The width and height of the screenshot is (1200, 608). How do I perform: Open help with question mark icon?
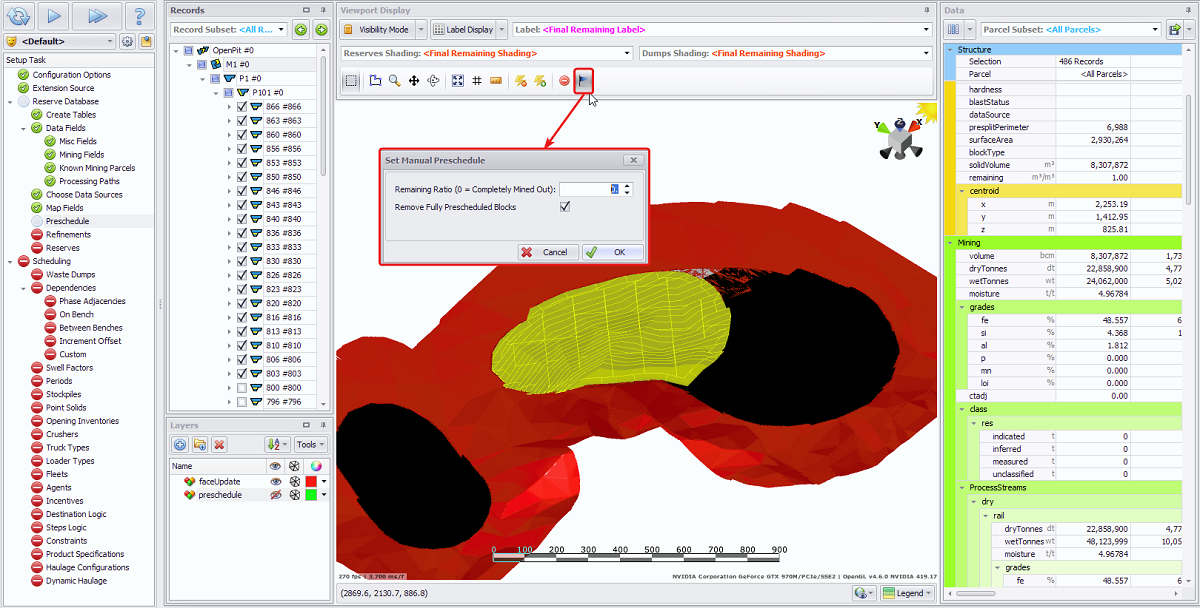point(140,16)
